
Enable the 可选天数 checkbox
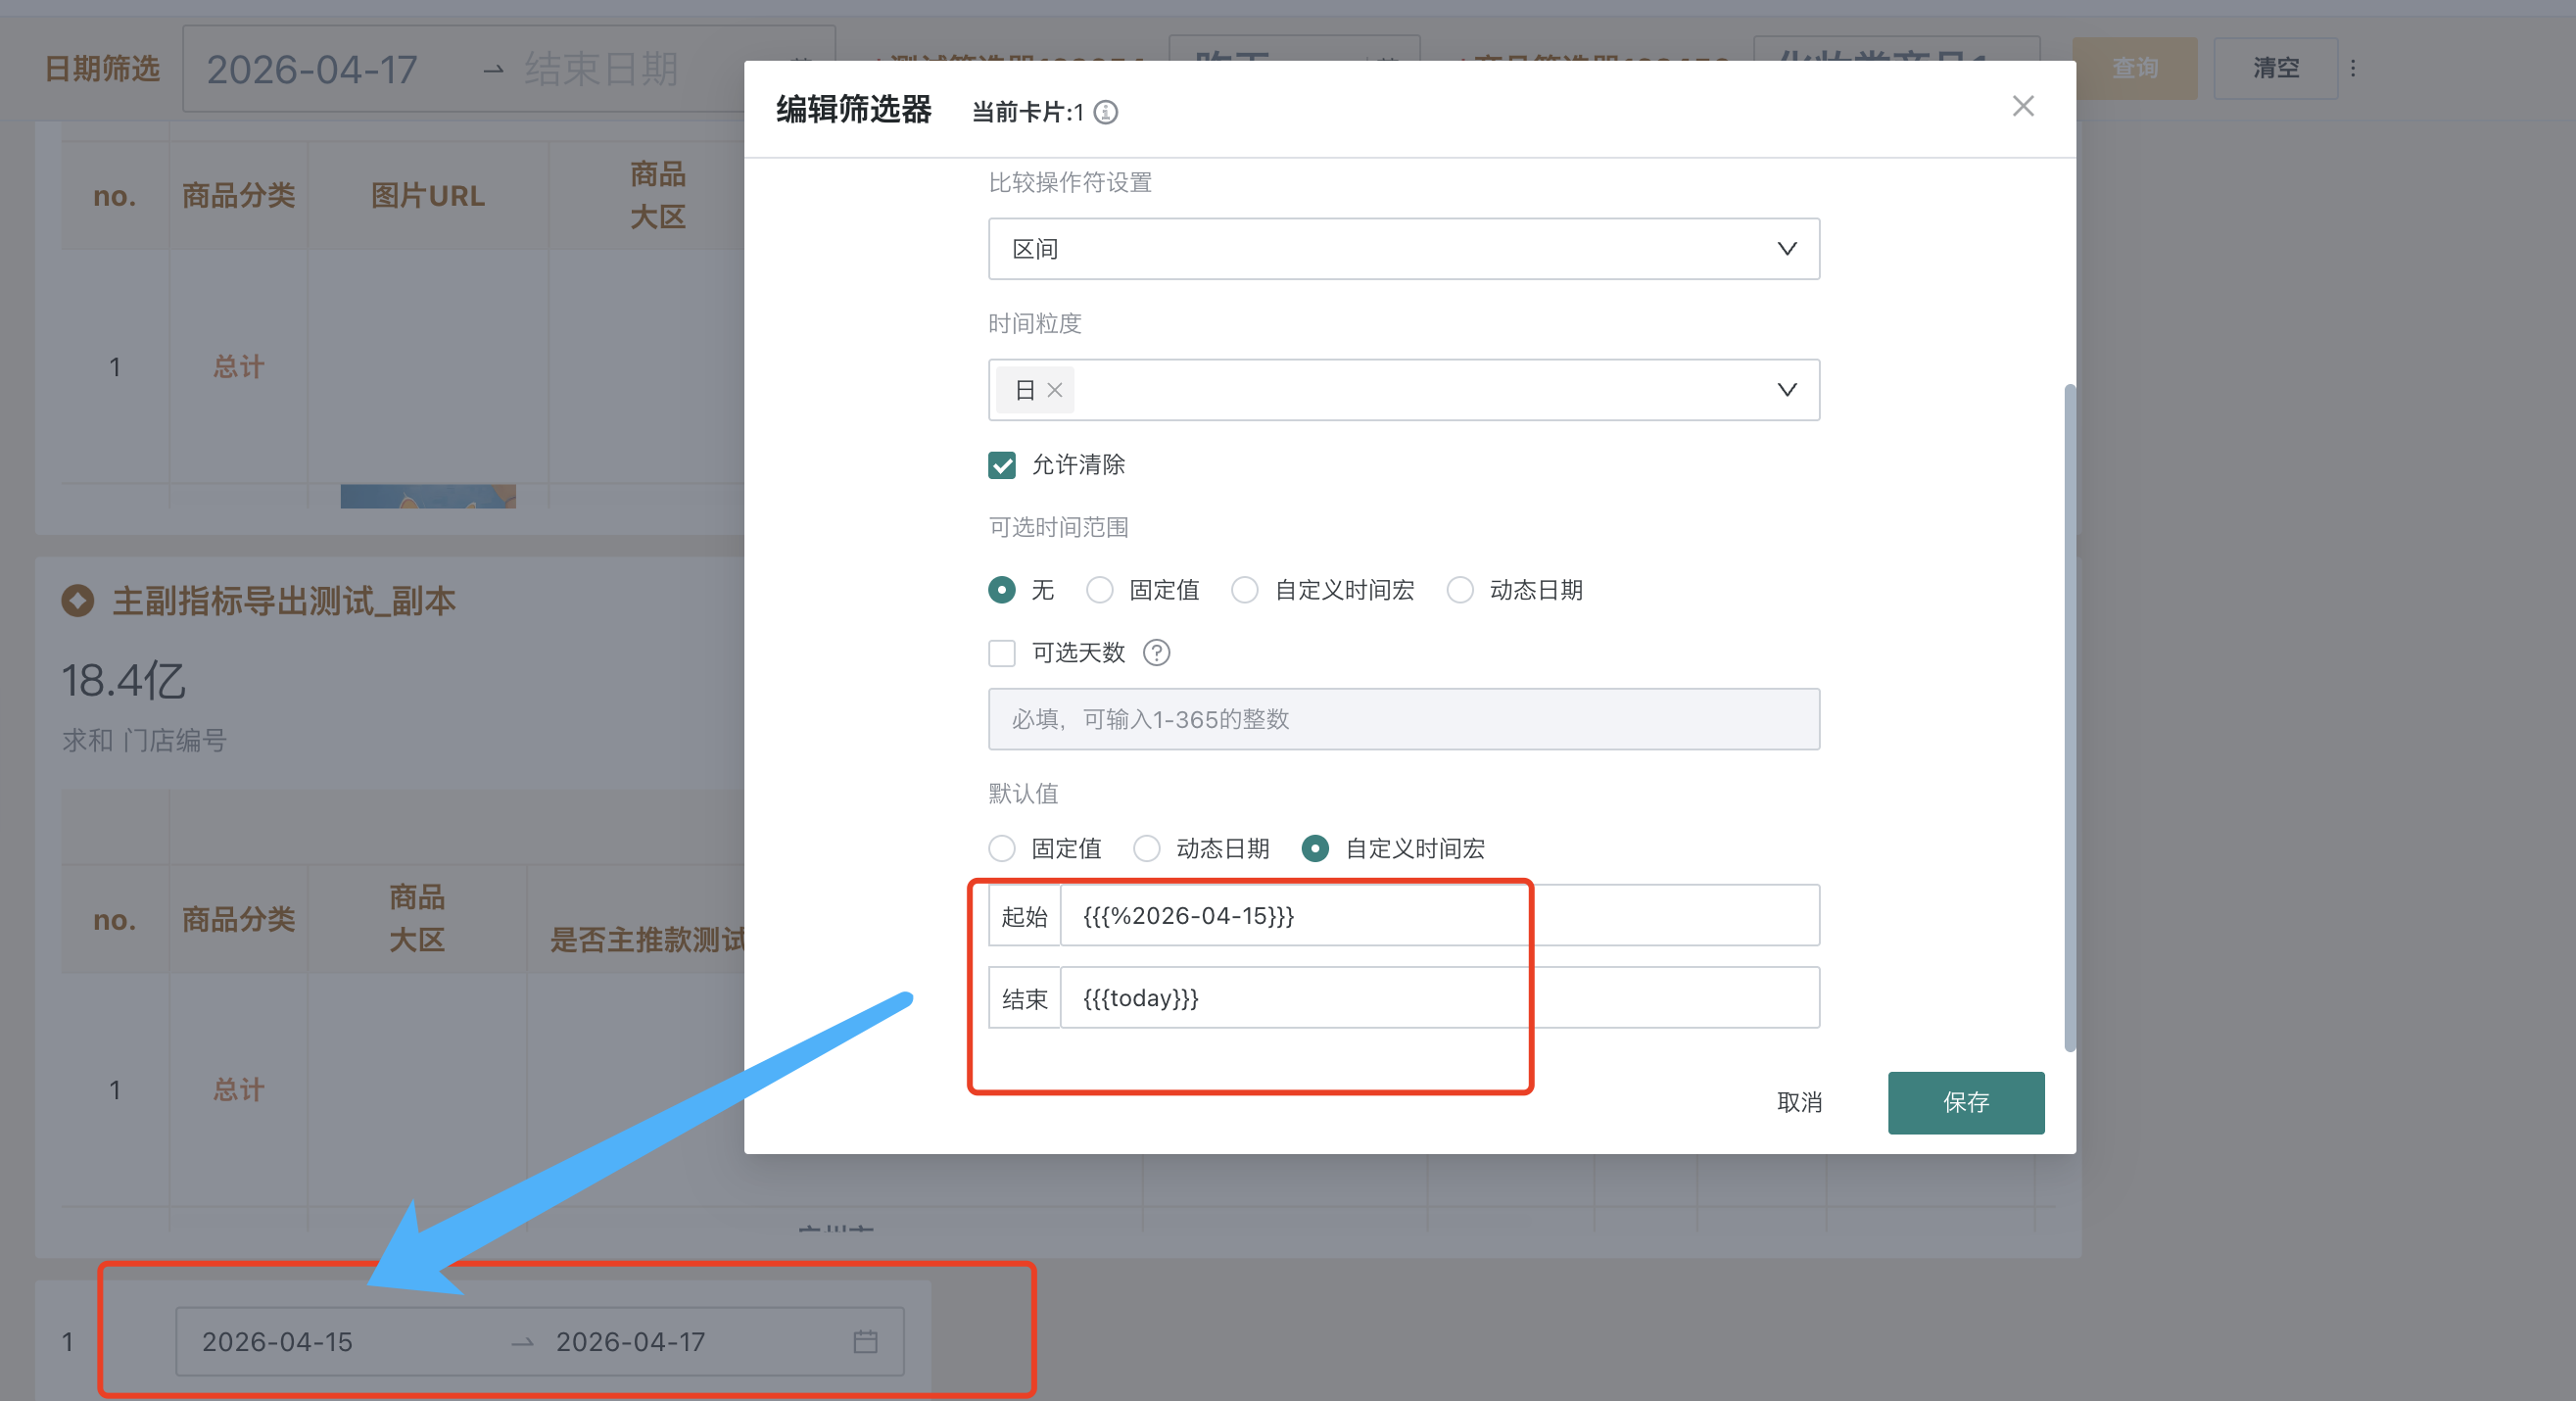(1001, 654)
